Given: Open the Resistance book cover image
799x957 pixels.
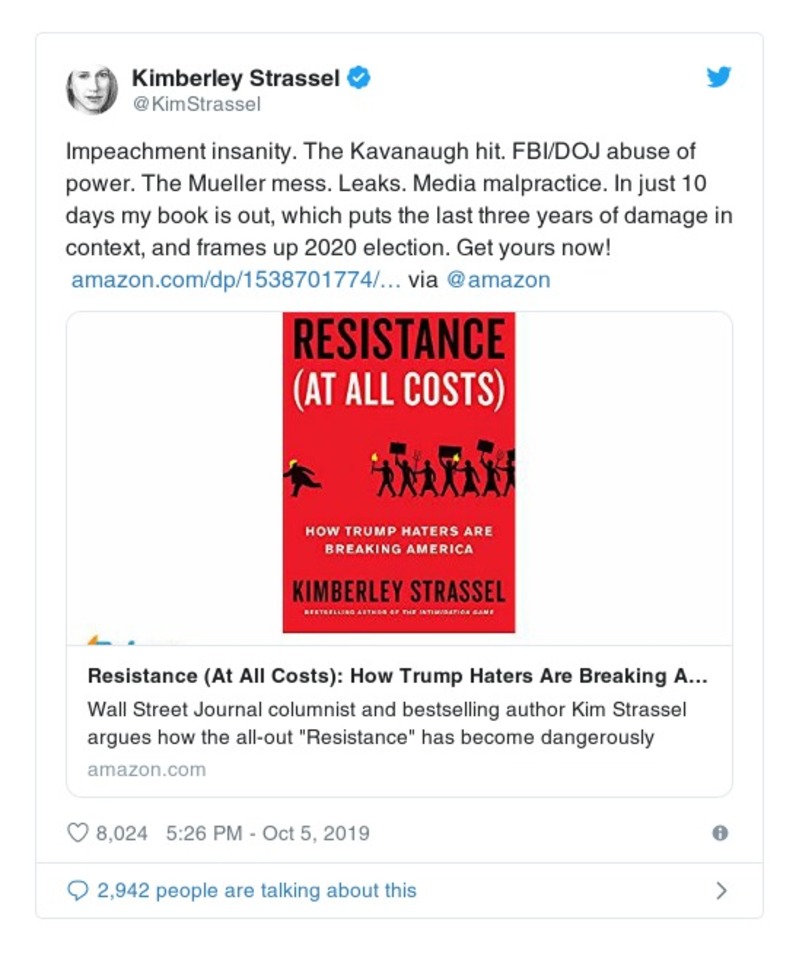Looking at the screenshot, I should [x=398, y=472].
